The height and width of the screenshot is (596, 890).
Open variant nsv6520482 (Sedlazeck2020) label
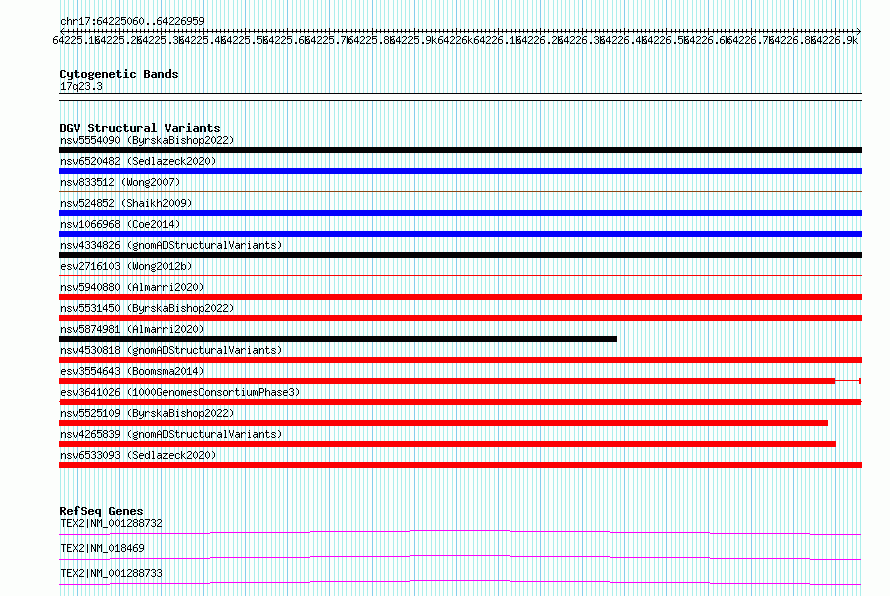tap(138, 161)
